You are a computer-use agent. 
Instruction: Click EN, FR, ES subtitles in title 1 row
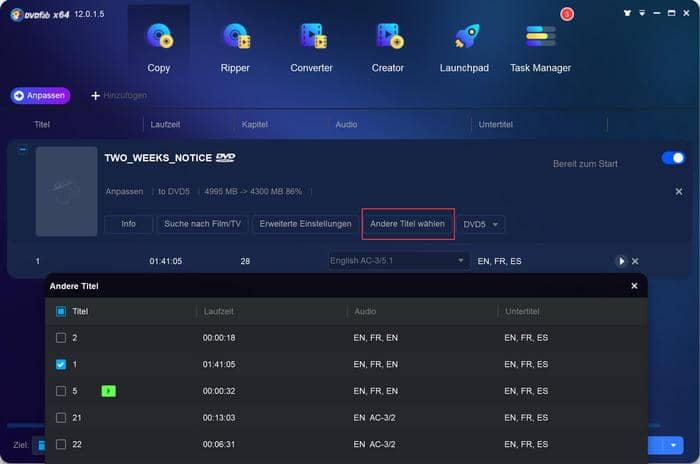499,261
